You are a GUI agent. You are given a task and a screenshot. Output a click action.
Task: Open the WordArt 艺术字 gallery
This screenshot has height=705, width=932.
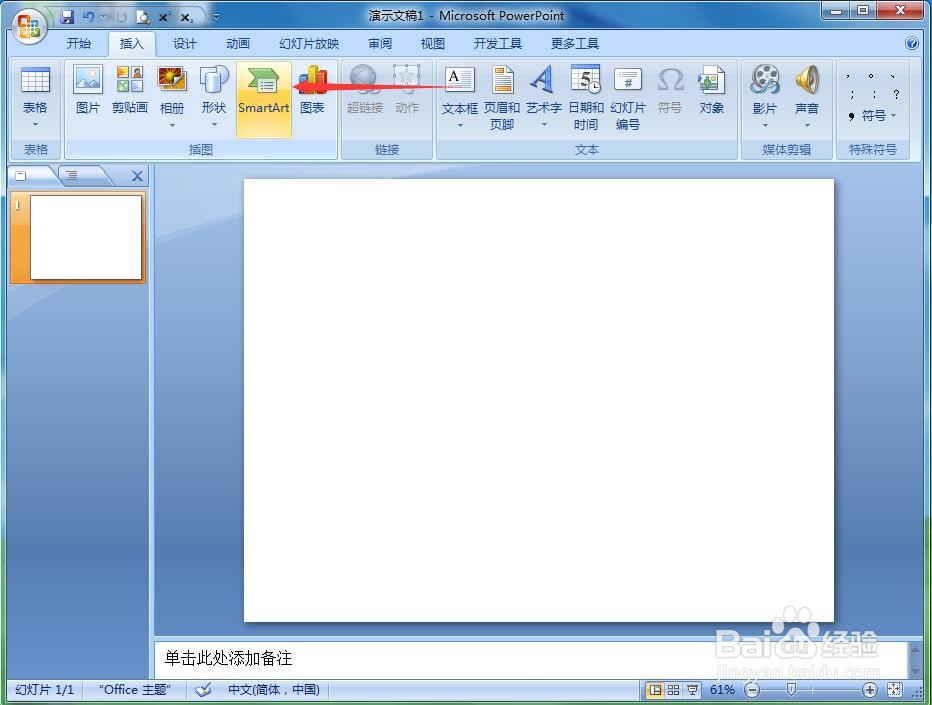click(x=543, y=98)
